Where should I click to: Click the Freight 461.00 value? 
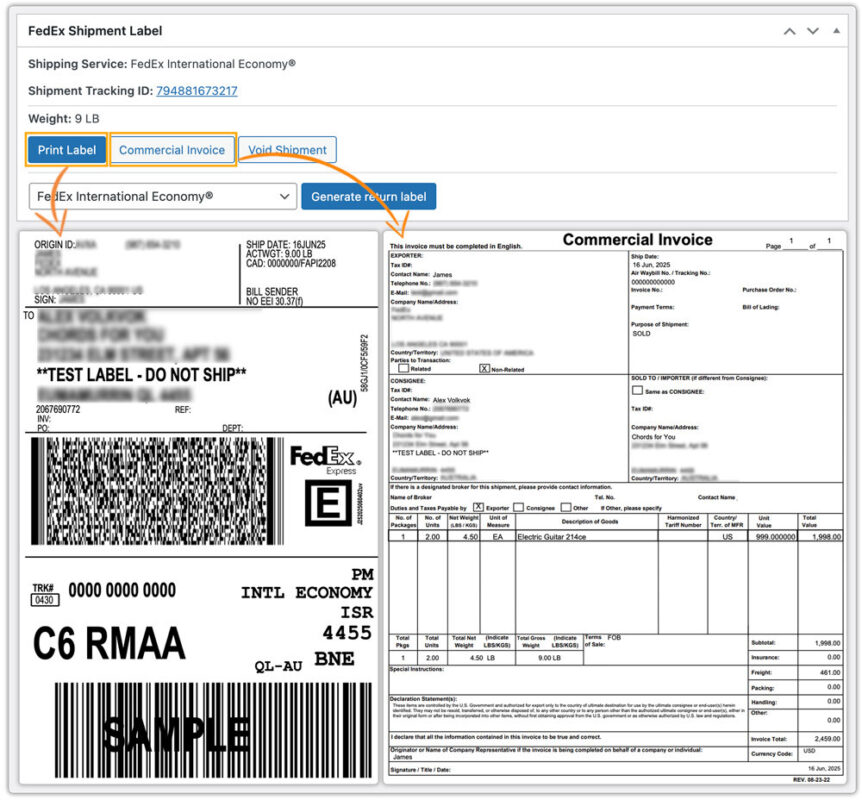tap(830, 672)
